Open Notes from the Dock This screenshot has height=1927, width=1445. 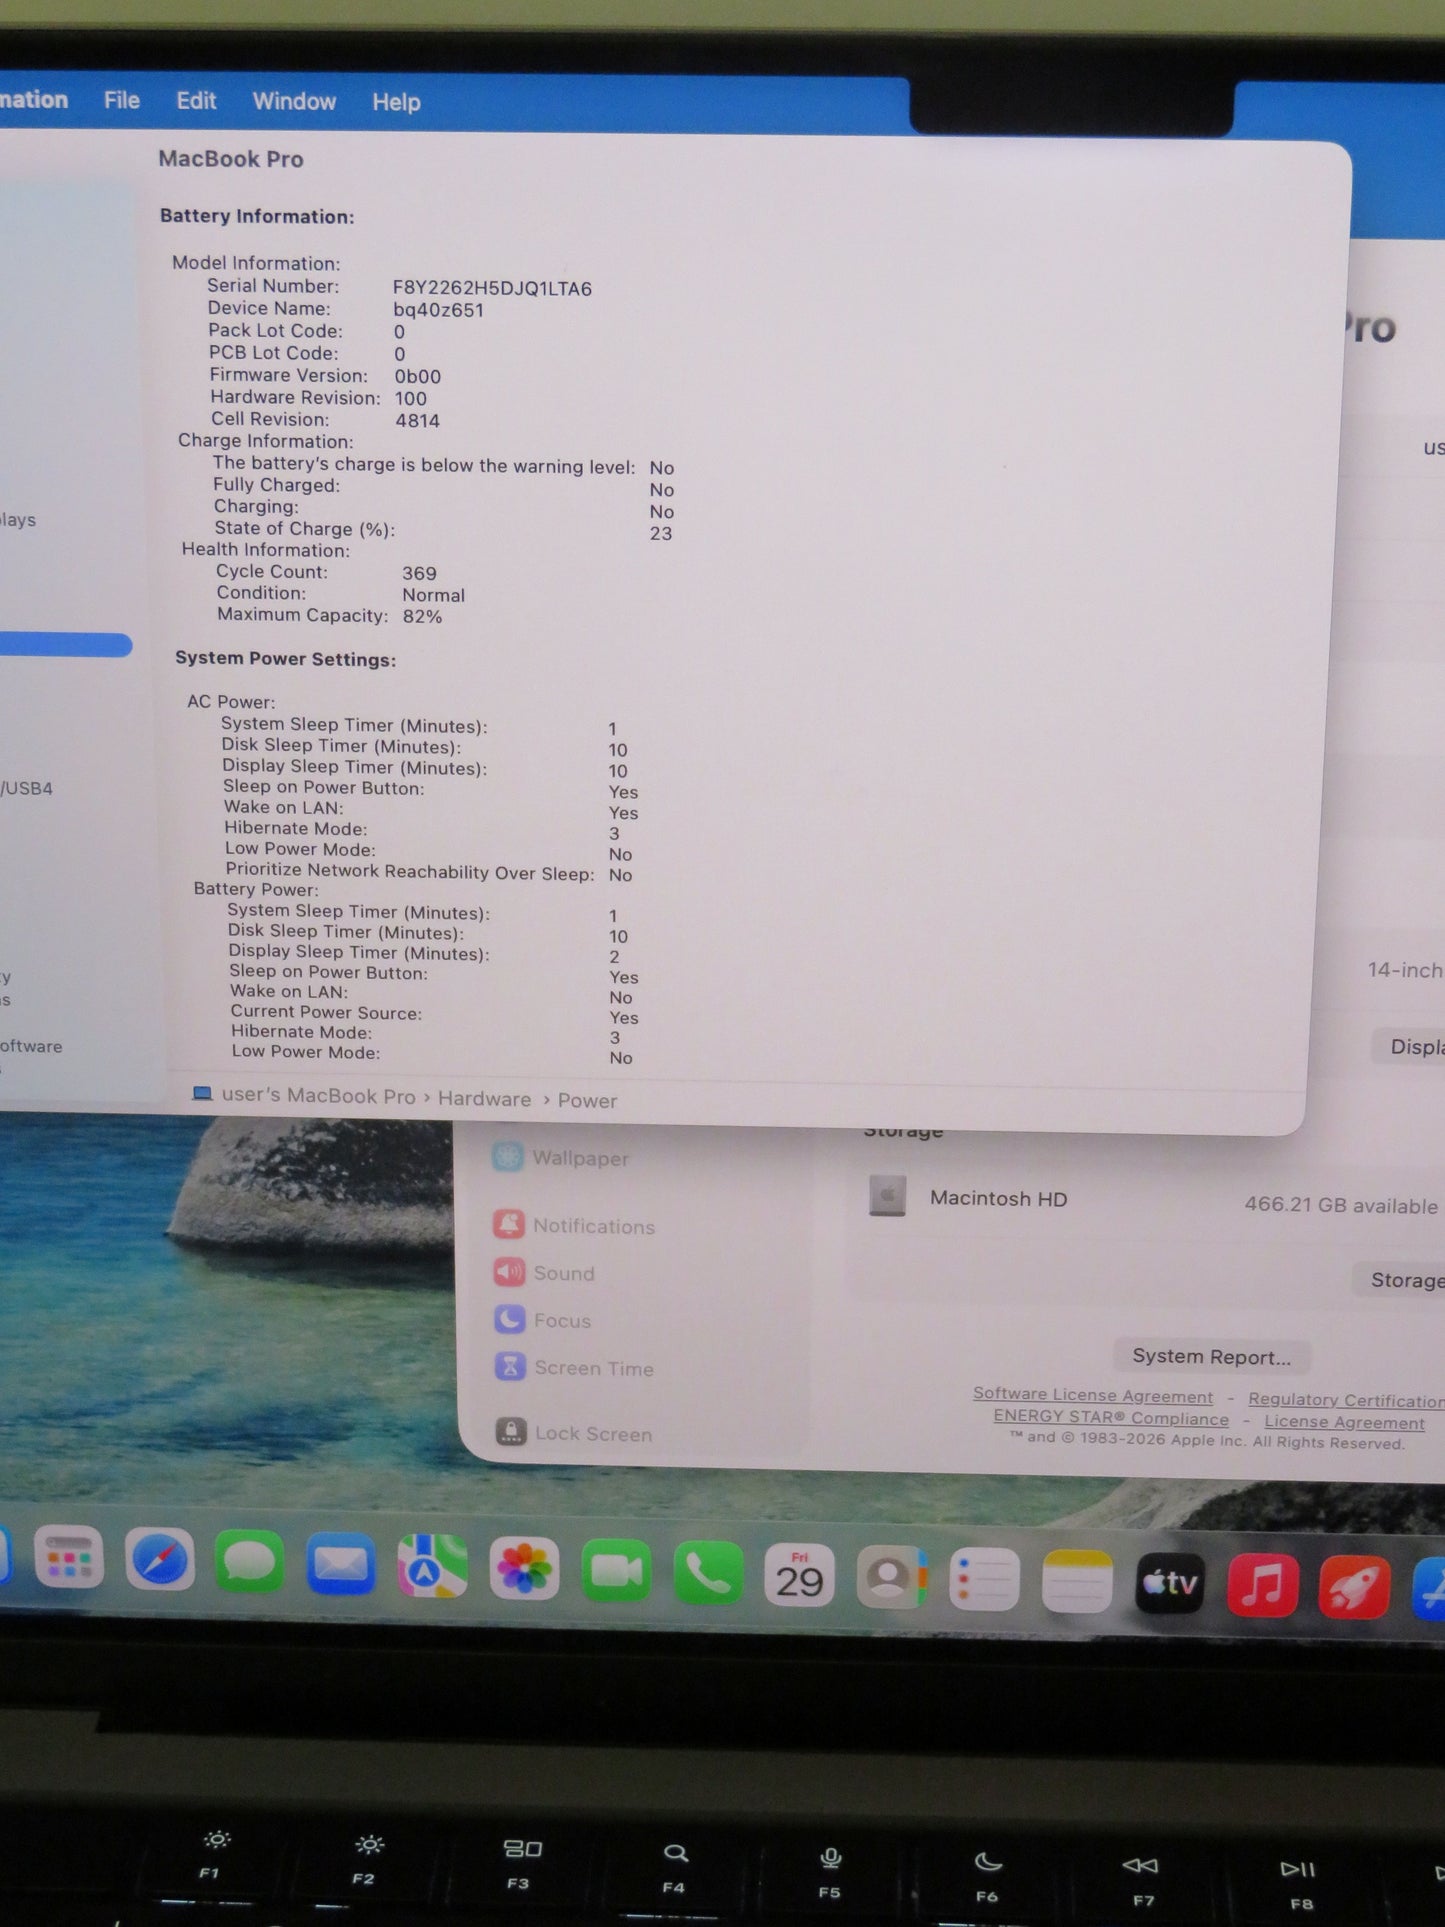(x=1077, y=1581)
